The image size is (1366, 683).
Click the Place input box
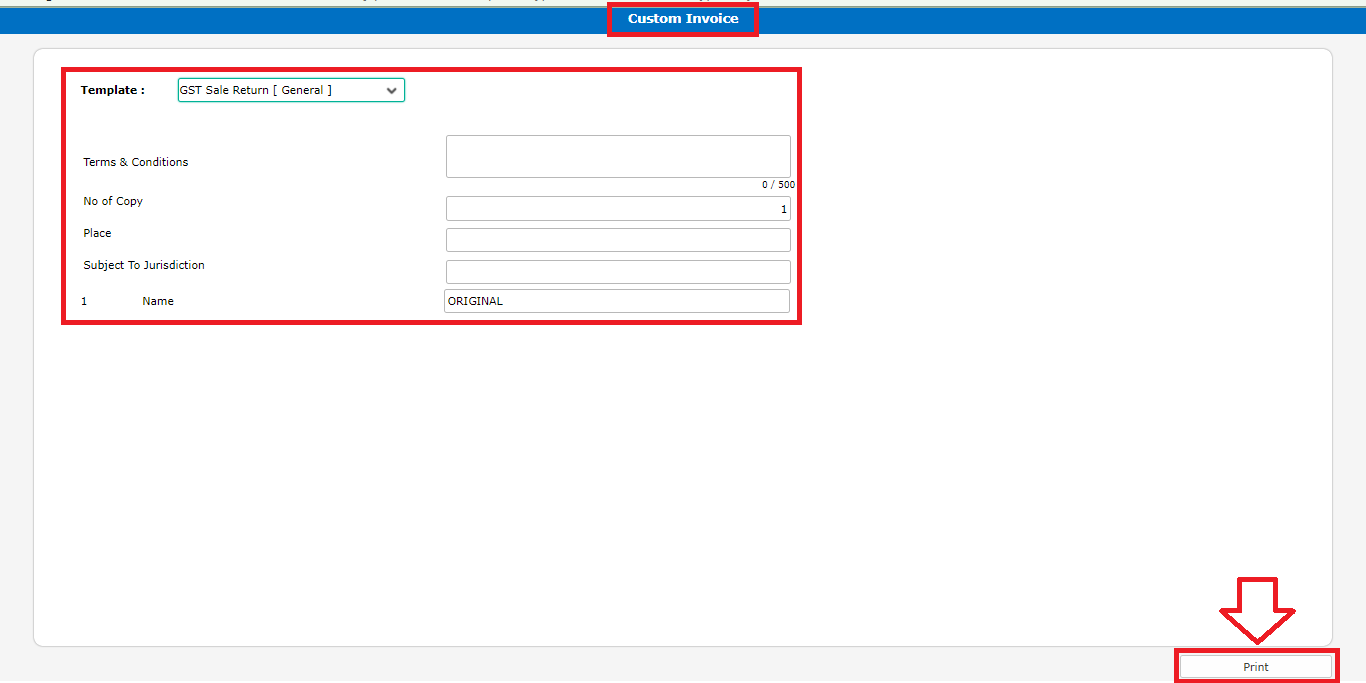(x=618, y=240)
